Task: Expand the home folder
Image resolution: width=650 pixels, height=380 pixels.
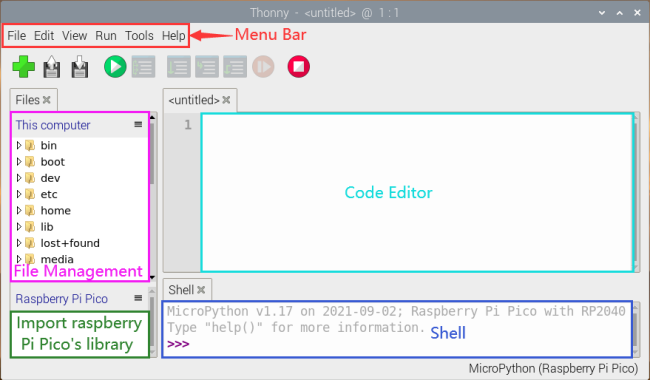Action: (x=19, y=211)
